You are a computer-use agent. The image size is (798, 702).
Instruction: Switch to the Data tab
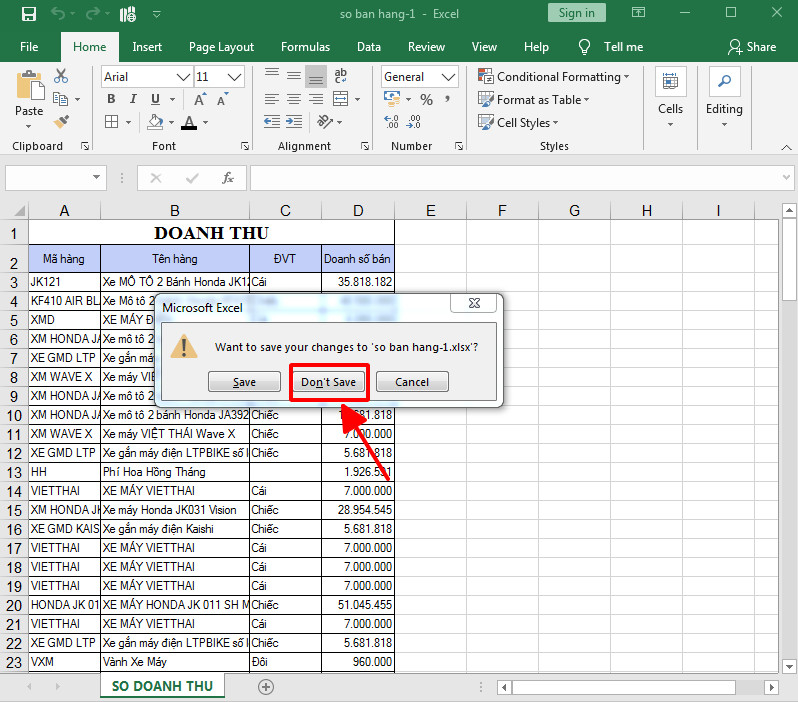(x=369, y=47)
